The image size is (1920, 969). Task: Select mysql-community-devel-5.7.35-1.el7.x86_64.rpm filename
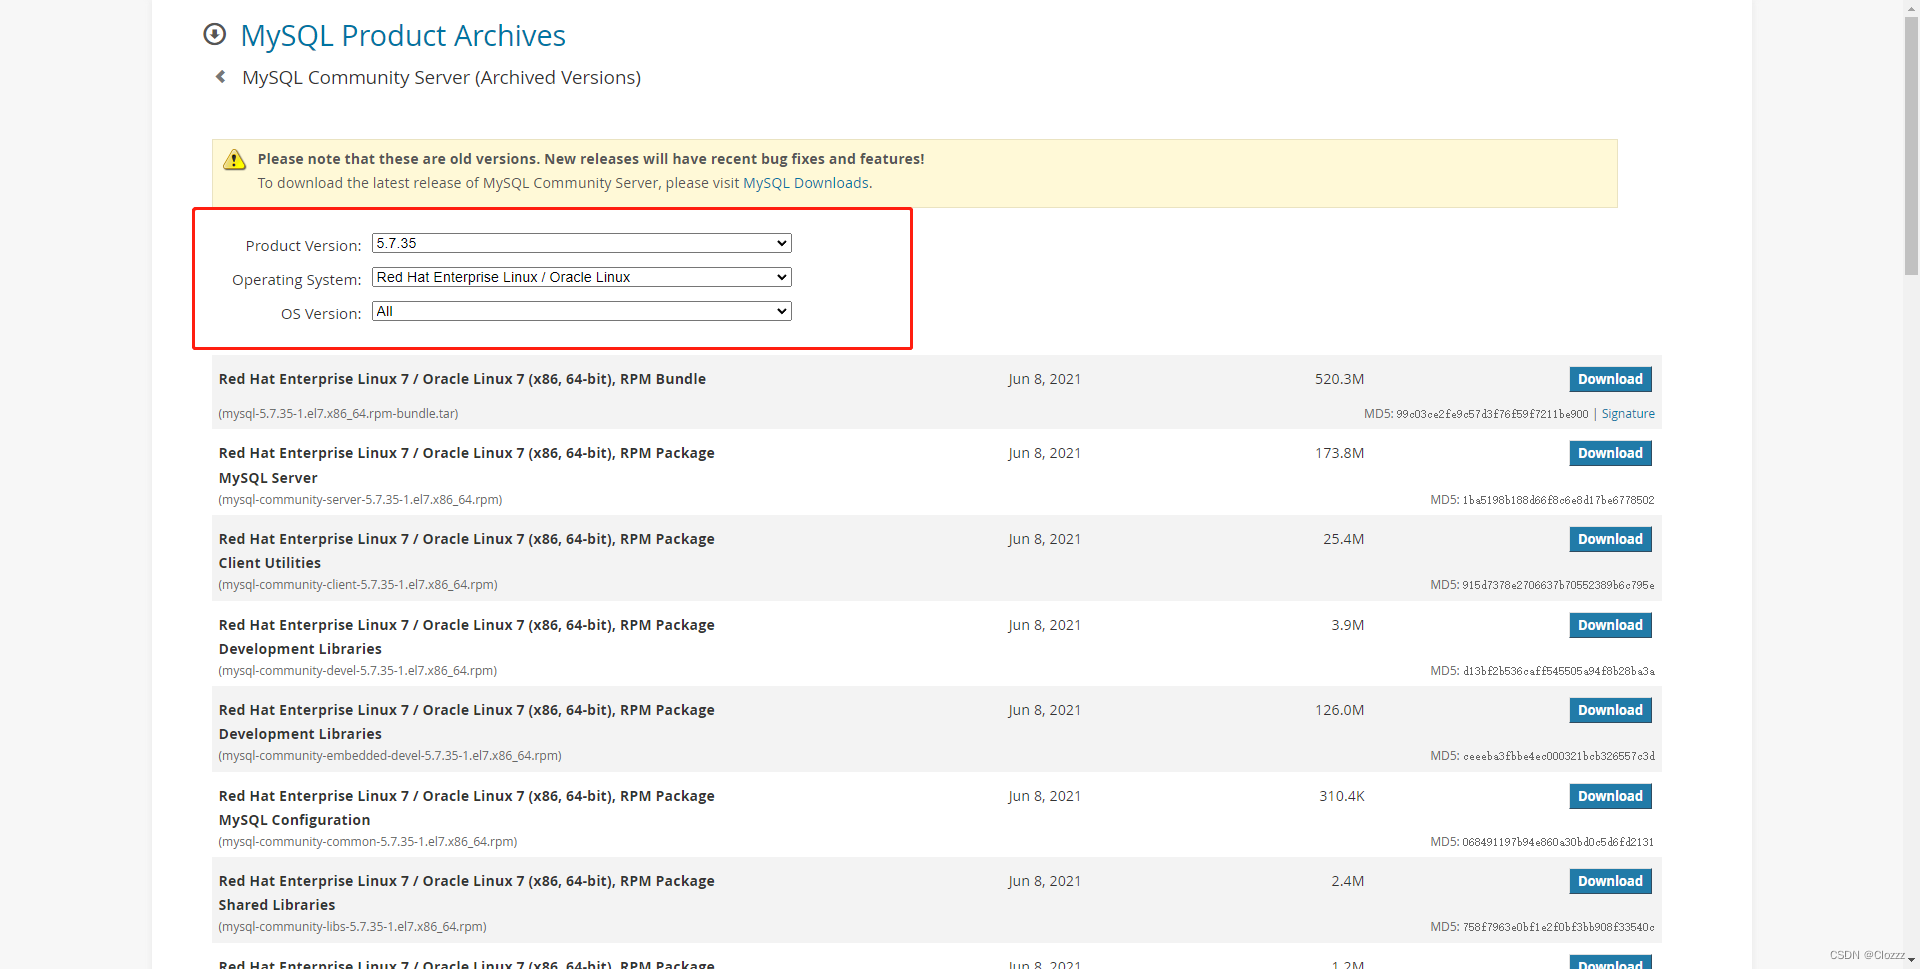358,671
